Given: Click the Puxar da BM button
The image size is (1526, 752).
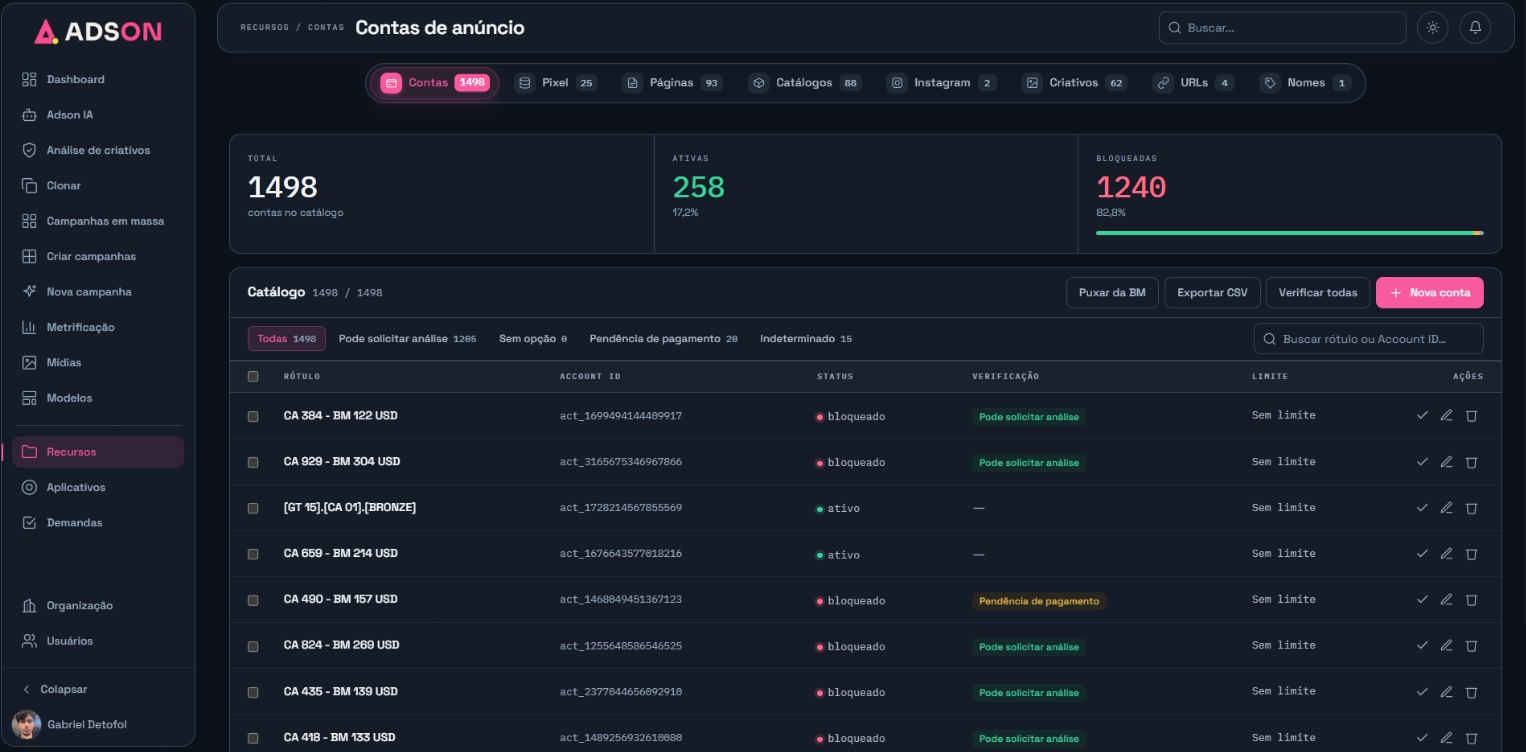Looking at the screenshot, I should tap(1112, 293).
